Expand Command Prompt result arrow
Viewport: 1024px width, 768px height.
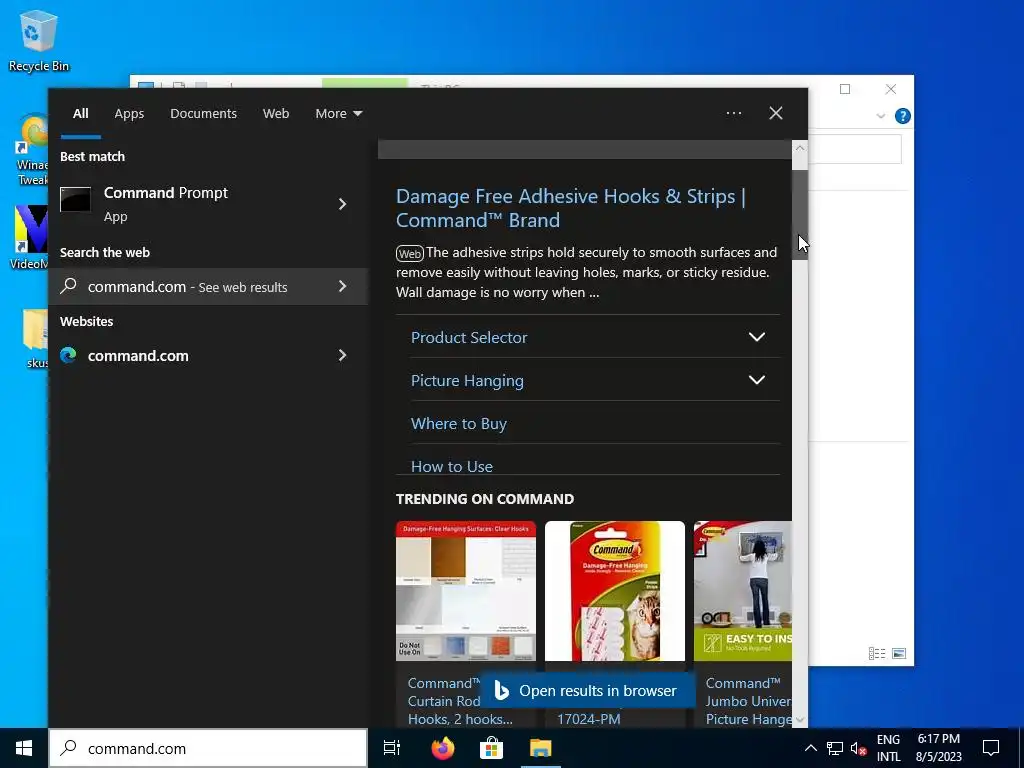342,204
